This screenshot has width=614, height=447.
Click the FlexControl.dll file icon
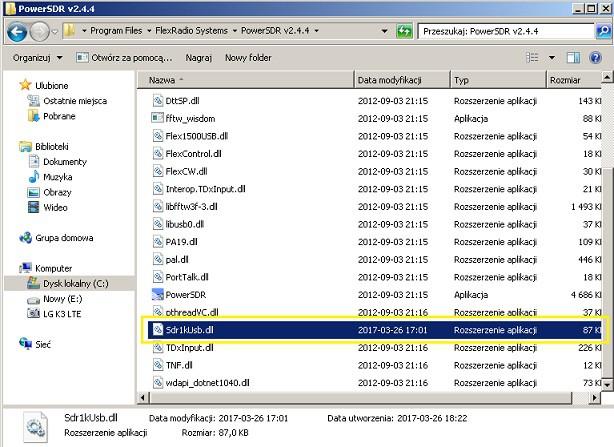[x=157, y=153]
